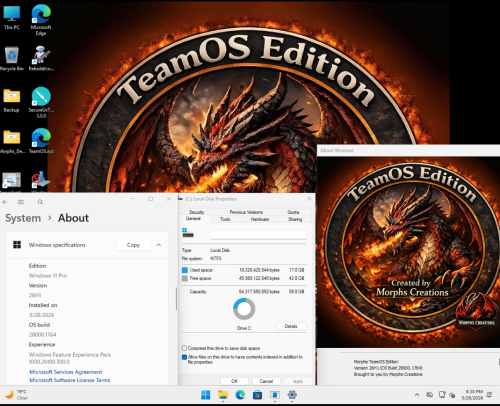Select the General tab
The height and width of the screenshot is (406, 500).
coord(194,219)
